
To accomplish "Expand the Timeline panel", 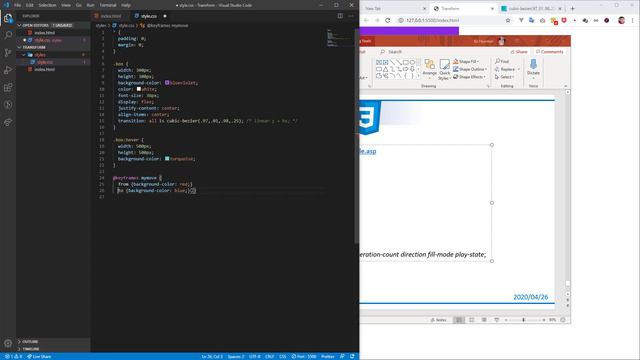I will click(x=53, y=349).
